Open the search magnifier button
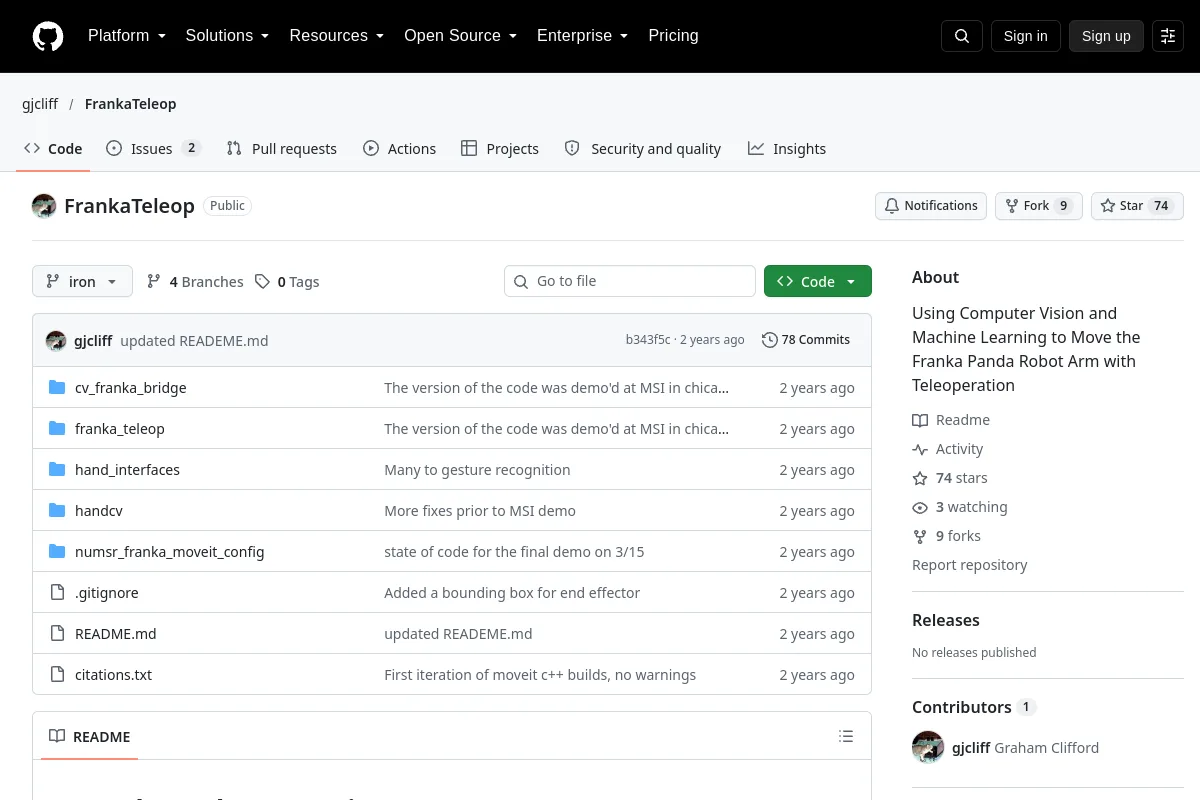The width and height of the screenshot is (1200, 800). [962, 36]
